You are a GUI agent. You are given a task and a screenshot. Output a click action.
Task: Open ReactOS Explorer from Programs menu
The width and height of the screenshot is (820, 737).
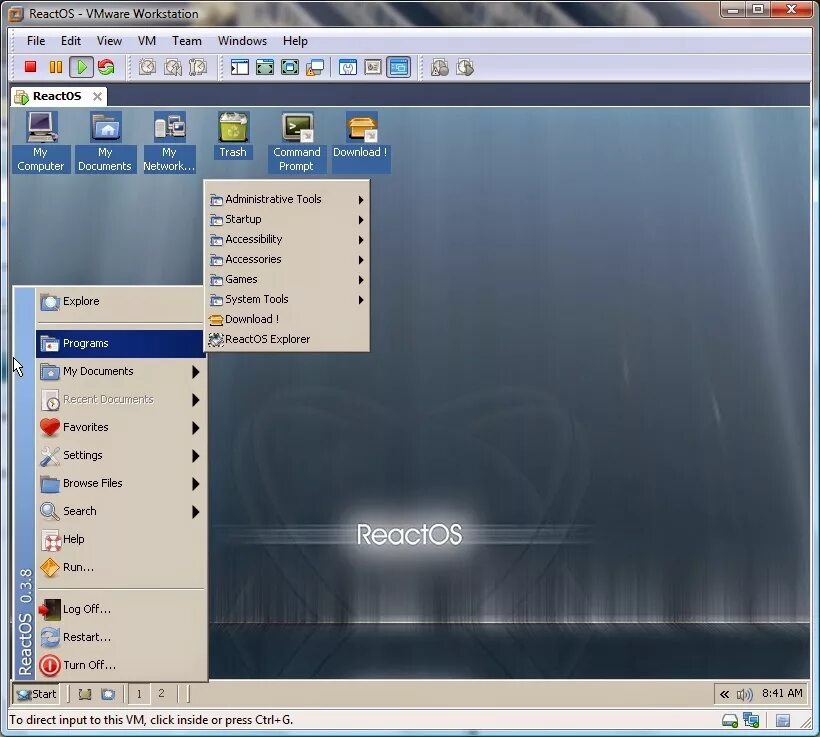tap(287, 339)
